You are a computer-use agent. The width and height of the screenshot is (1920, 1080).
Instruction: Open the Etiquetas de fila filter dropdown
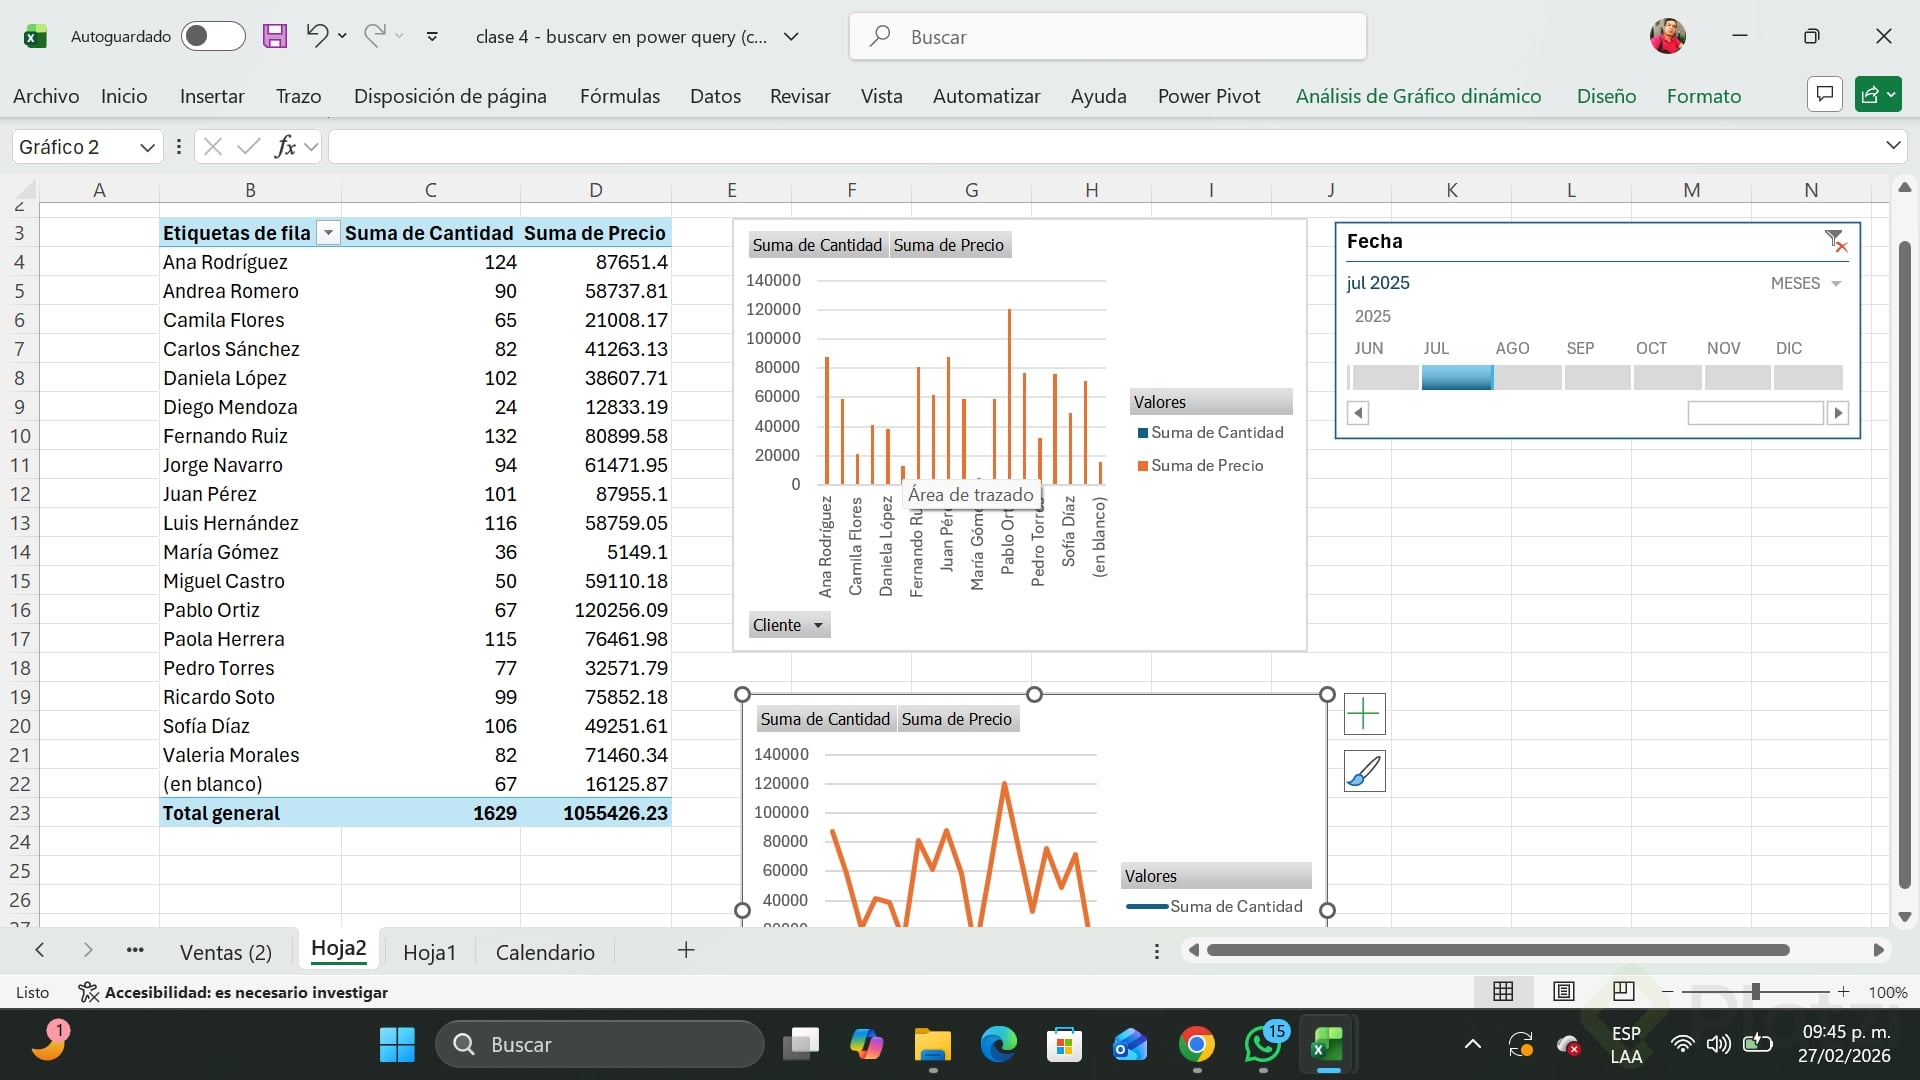(x=328, y=233)
